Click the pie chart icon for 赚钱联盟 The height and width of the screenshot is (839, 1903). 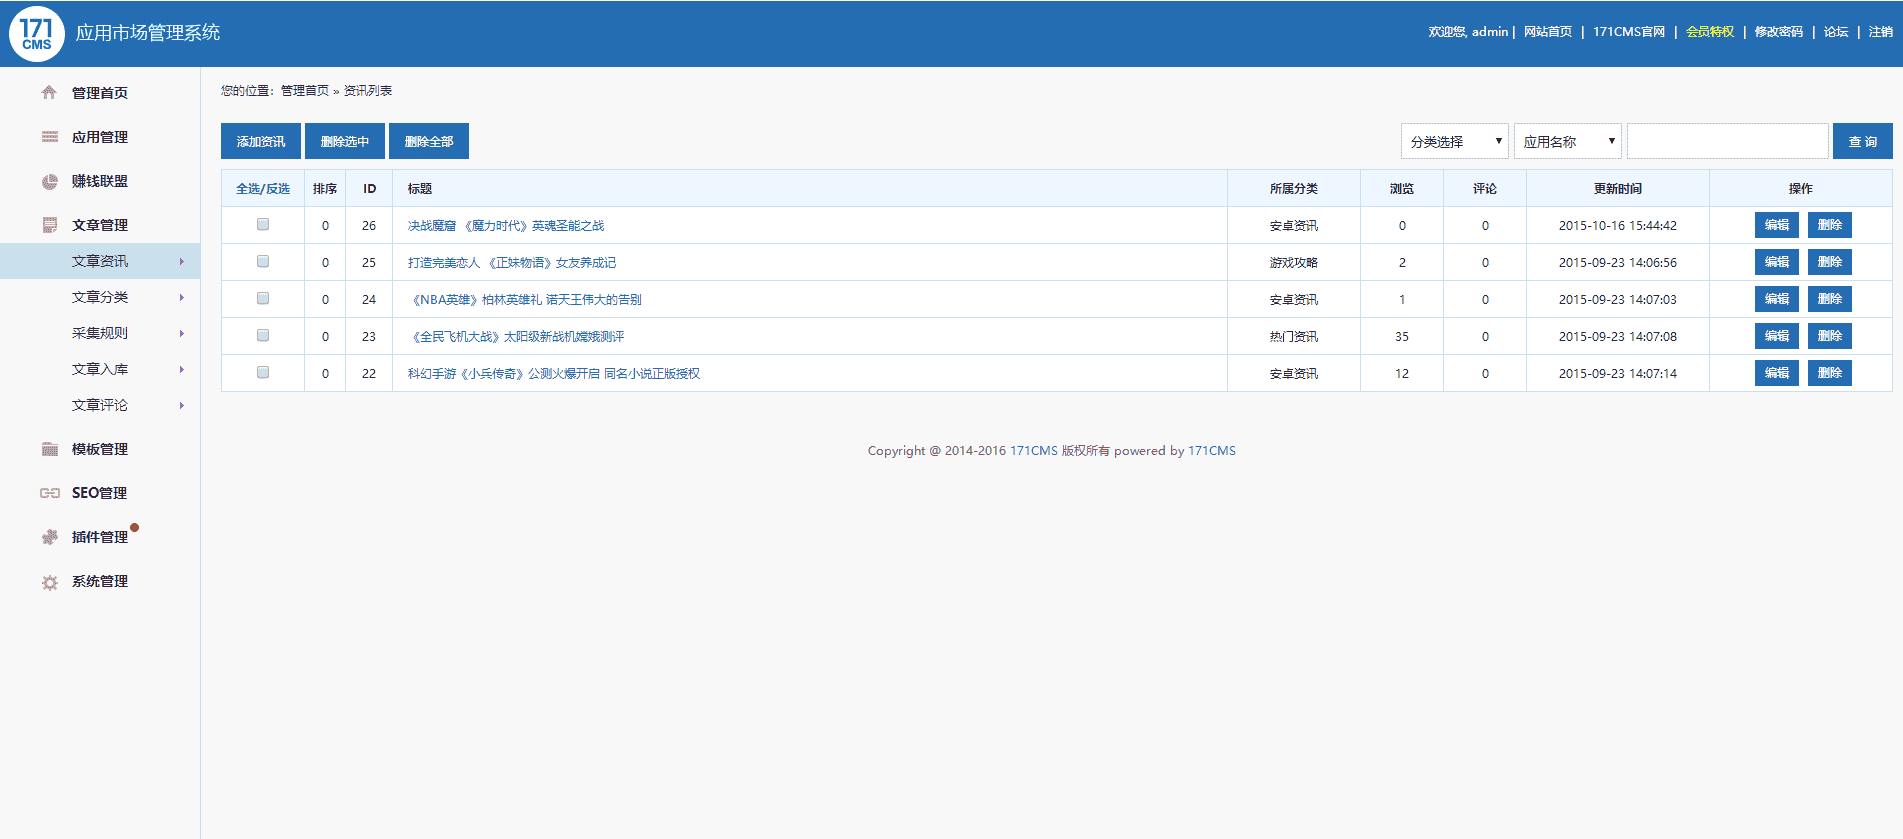point(49,181)
